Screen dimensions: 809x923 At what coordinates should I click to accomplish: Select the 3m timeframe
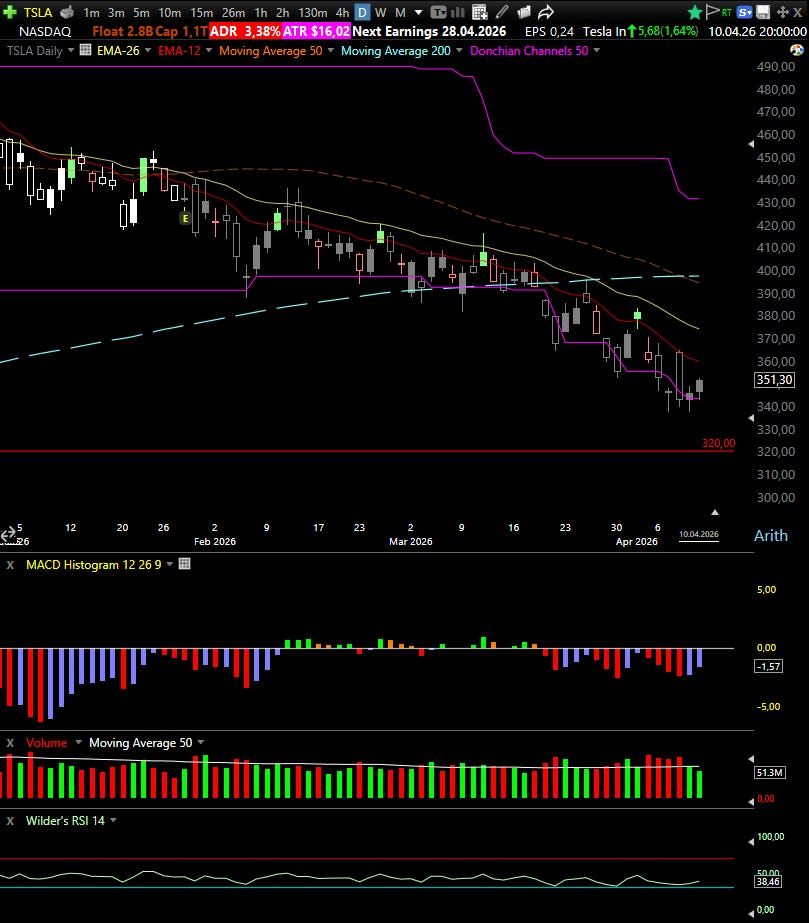pos(116,12)
